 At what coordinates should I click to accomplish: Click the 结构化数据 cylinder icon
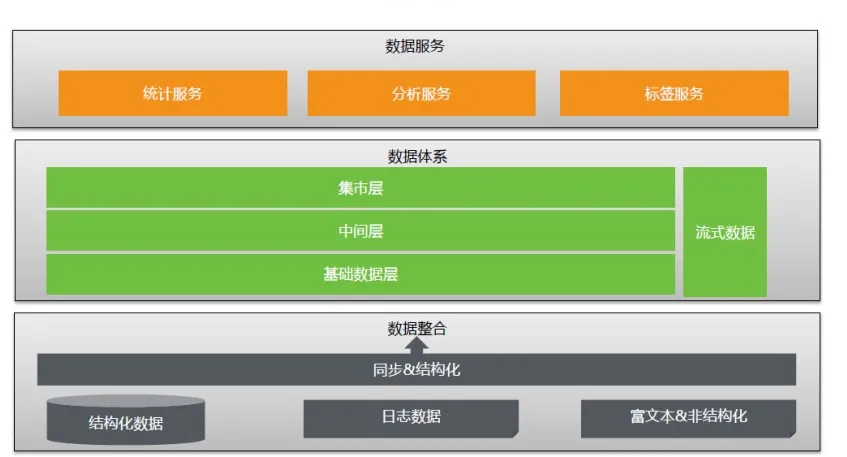click(x=126, y=420)
